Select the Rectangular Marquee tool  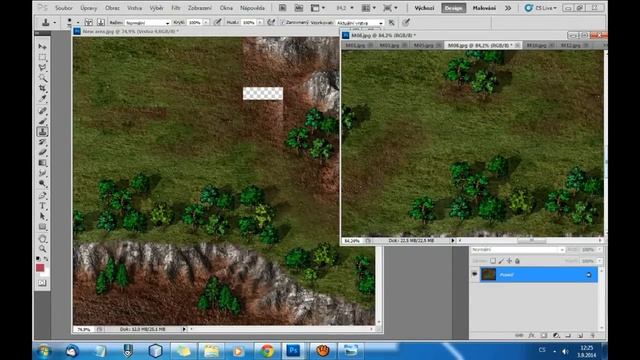pos(42,57)
